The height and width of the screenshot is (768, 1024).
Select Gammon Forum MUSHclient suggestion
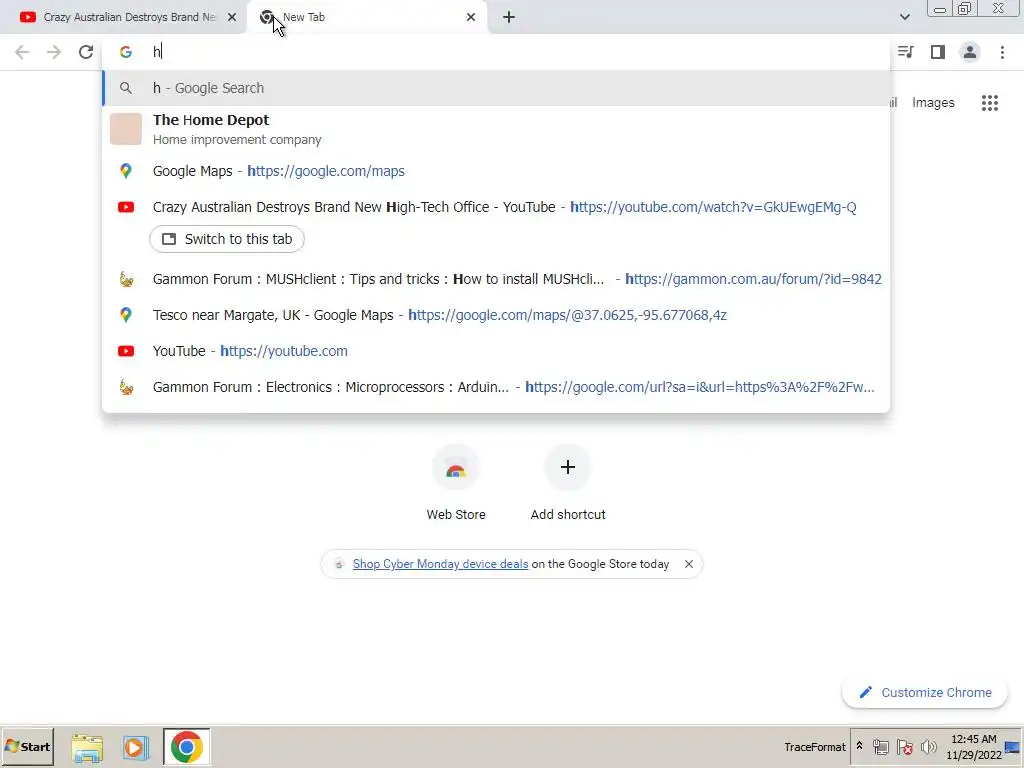pos(496,280)
